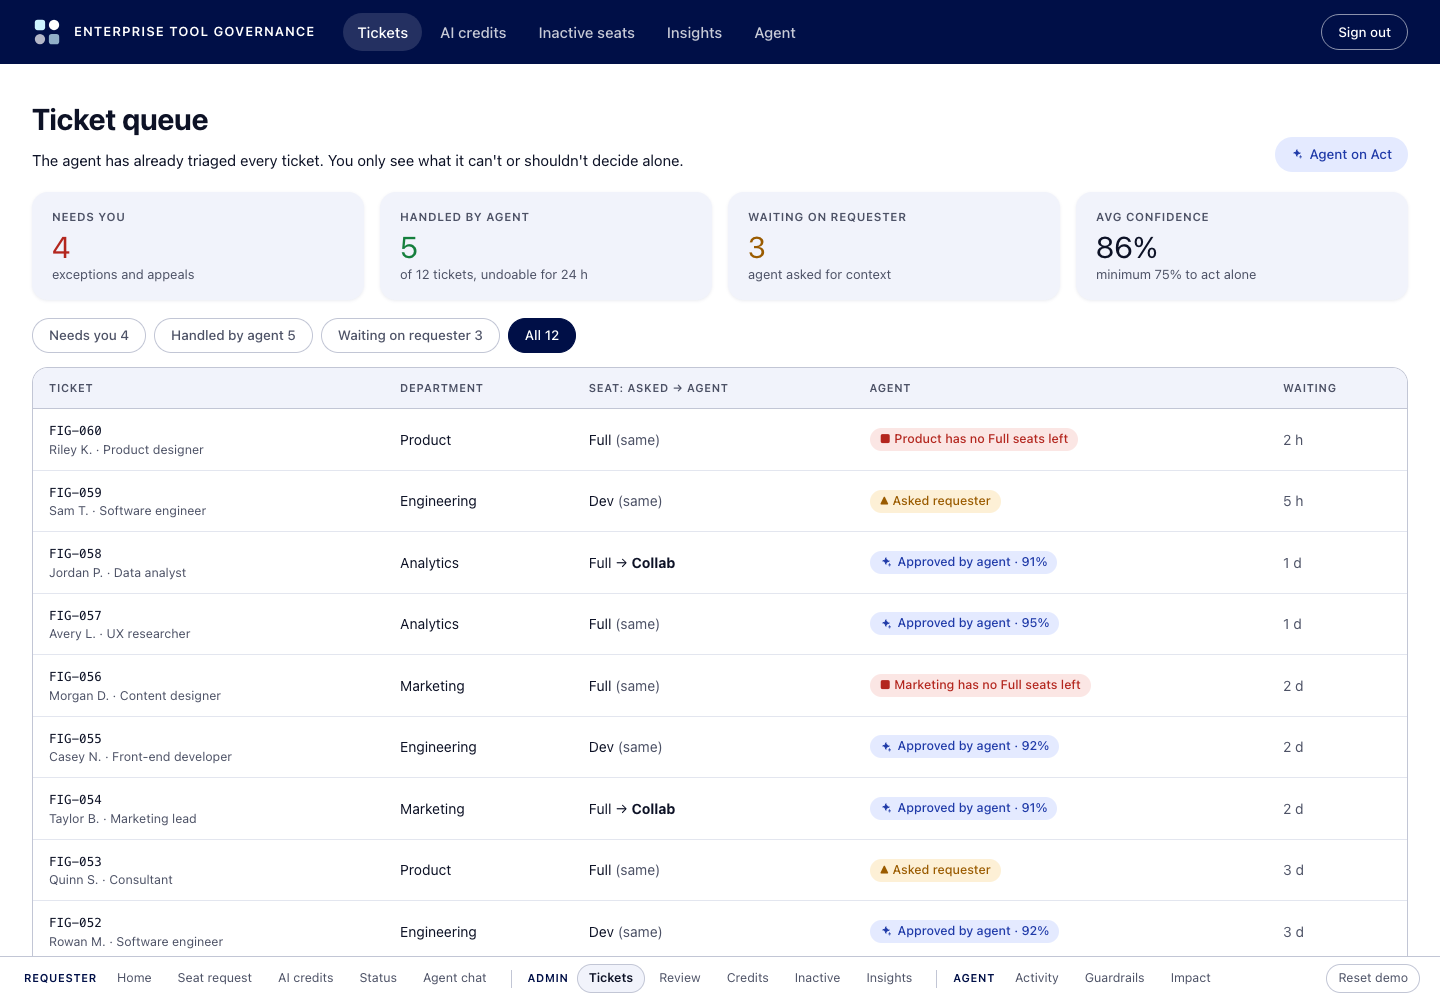
Task: Go to the Inactive seats tab
Action: point(587,32)
